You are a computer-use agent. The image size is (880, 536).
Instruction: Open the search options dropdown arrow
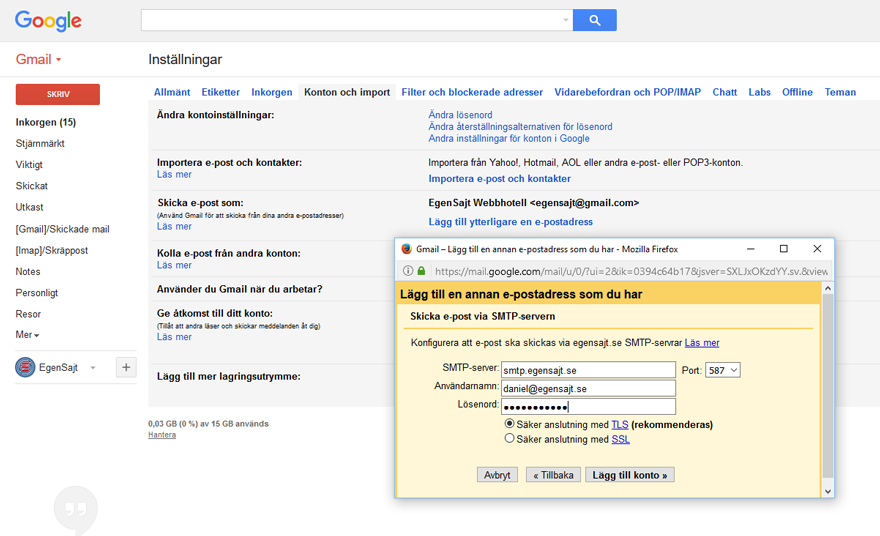[565, 20]
